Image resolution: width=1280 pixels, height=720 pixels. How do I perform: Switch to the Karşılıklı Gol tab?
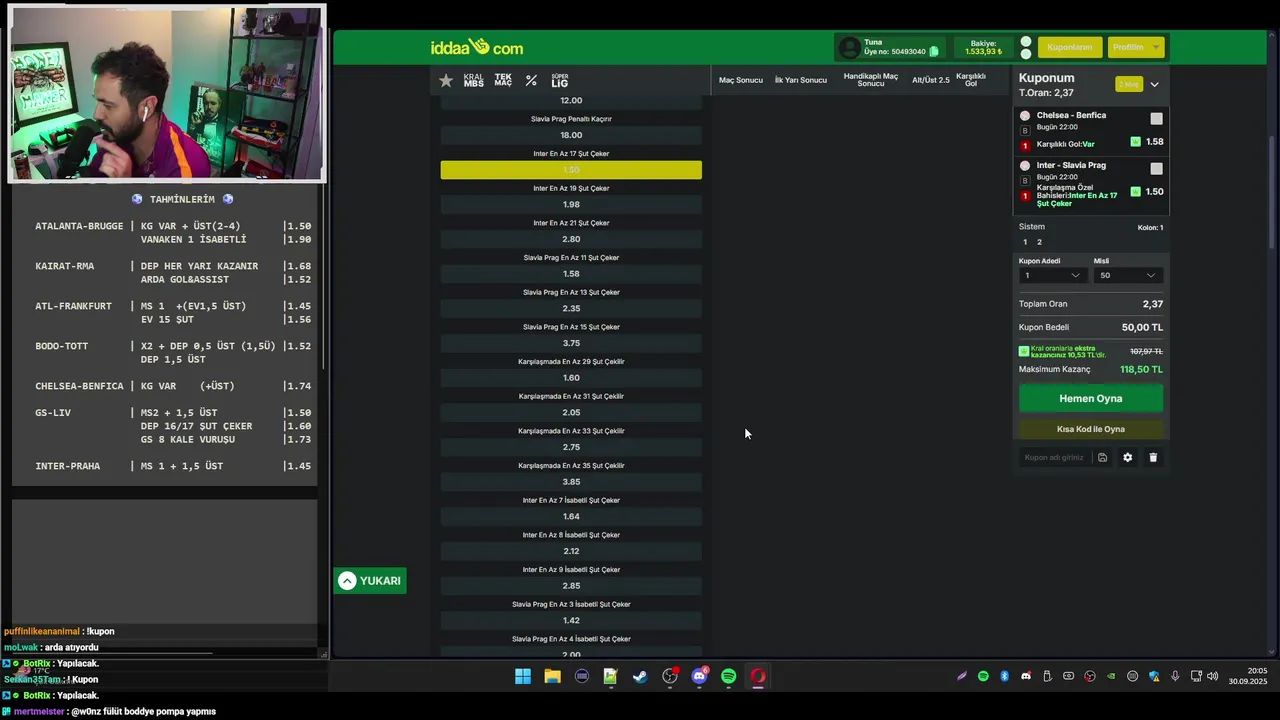tap(971, 80)
